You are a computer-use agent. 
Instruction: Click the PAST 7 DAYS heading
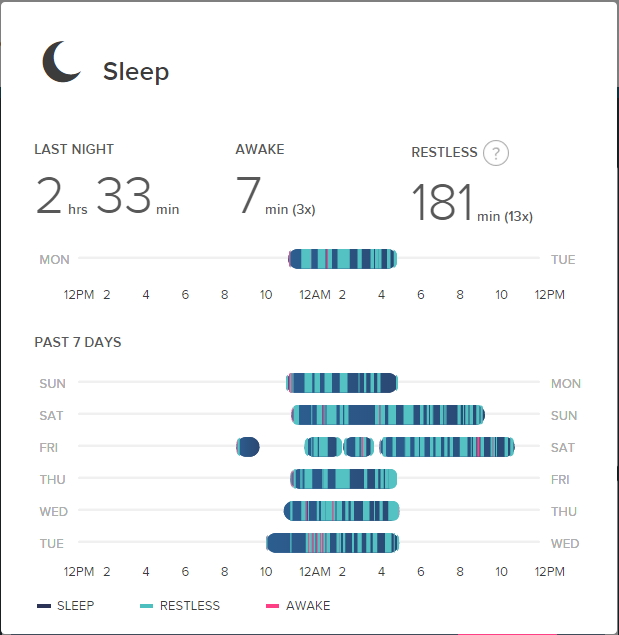coord(78,342)
